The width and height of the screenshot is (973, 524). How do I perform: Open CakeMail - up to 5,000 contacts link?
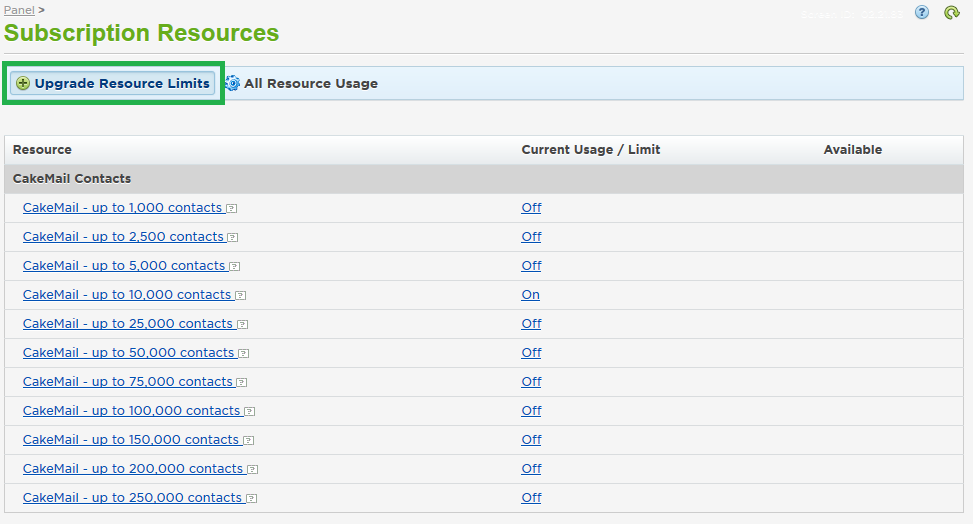(x=124, y=266)
